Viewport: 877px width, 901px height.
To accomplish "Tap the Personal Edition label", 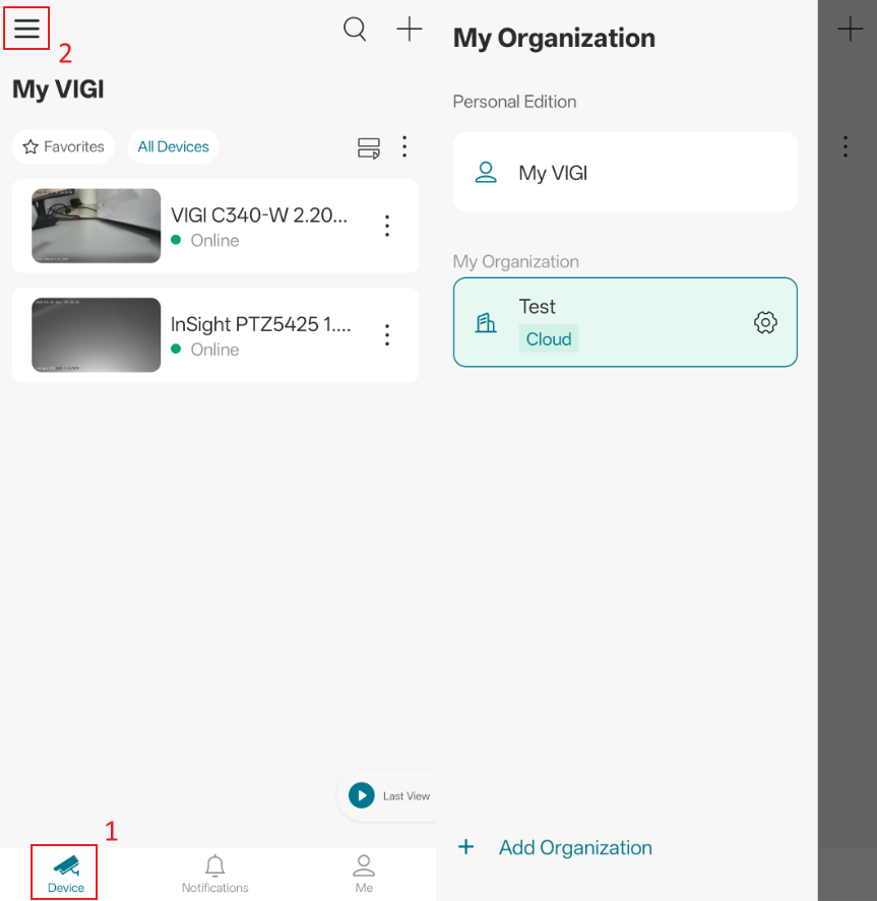I will (514, 102).
